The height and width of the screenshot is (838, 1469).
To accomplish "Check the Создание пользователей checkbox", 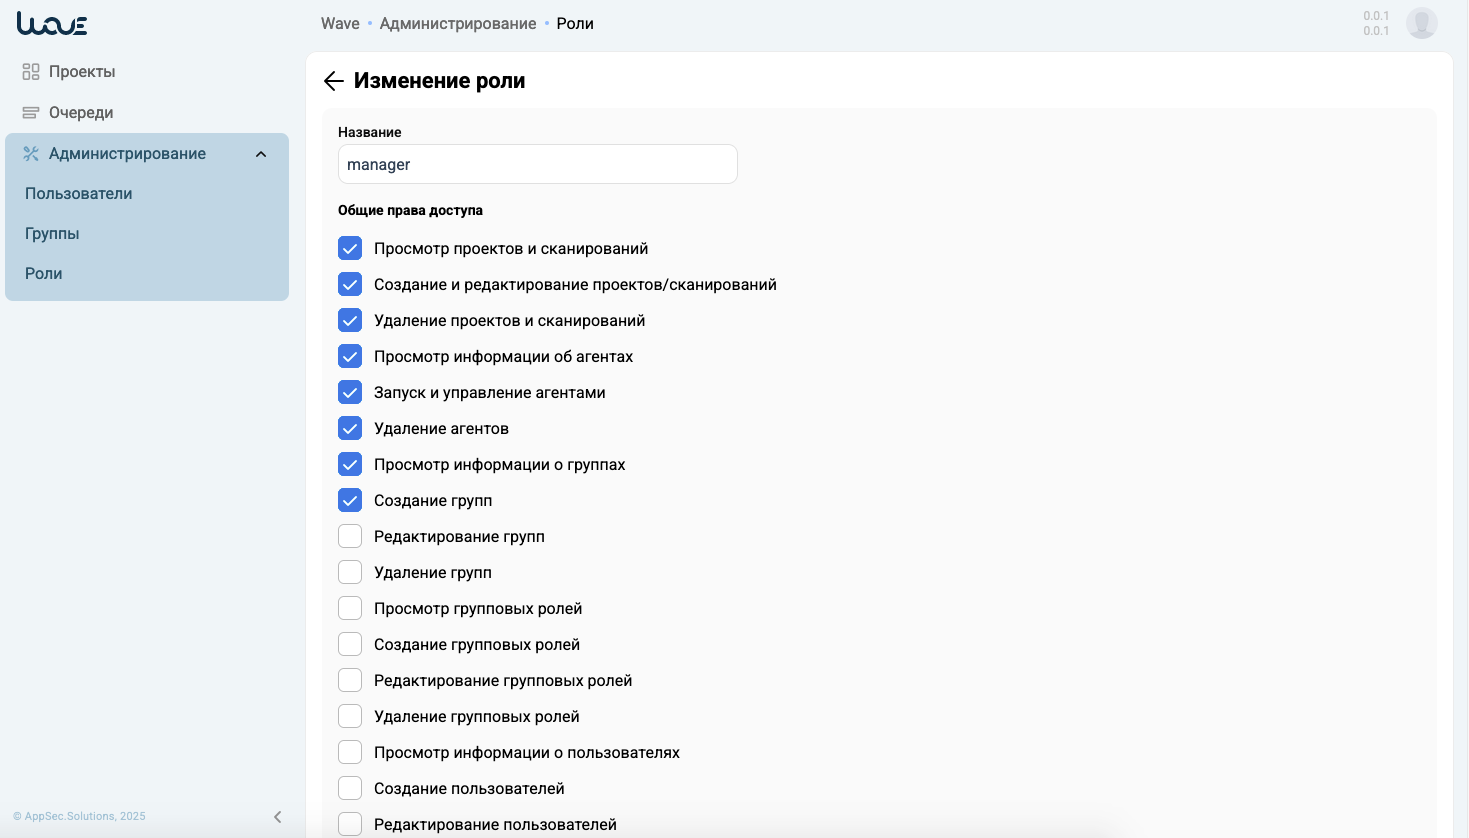I will [350, 789].
